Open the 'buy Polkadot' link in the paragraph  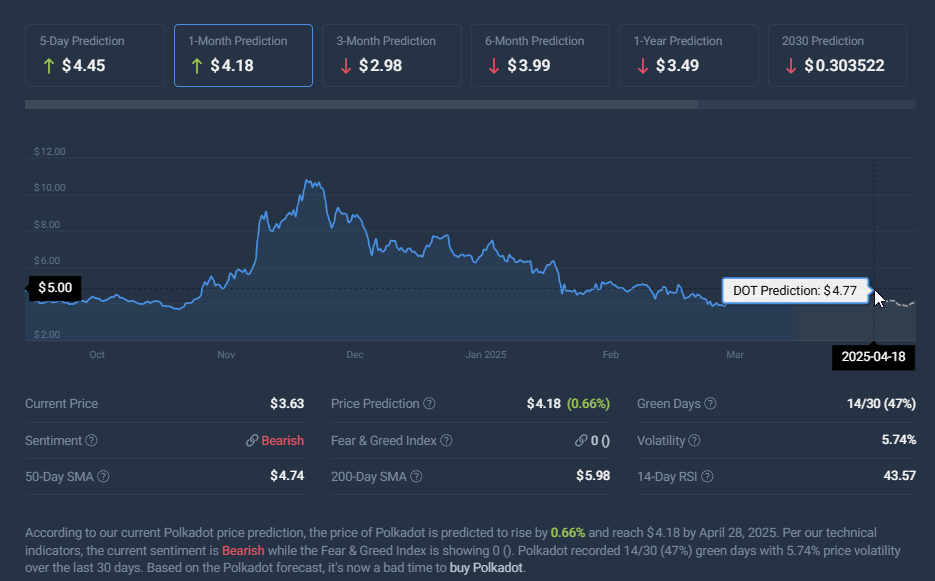pyautogui.click(x=486, y=568)
